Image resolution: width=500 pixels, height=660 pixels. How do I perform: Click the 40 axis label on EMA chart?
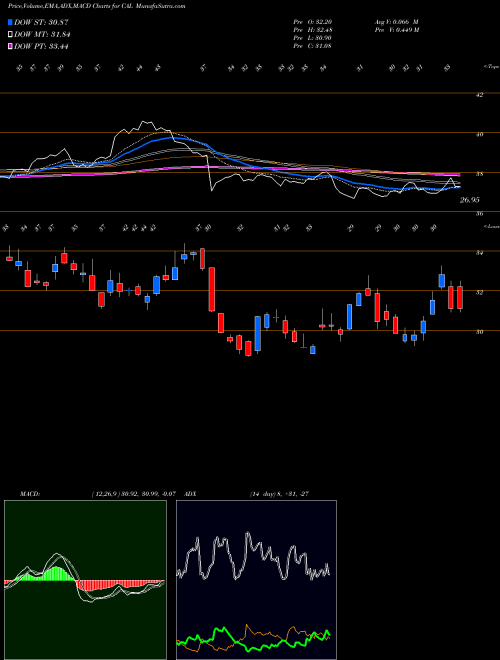[479, 135]
